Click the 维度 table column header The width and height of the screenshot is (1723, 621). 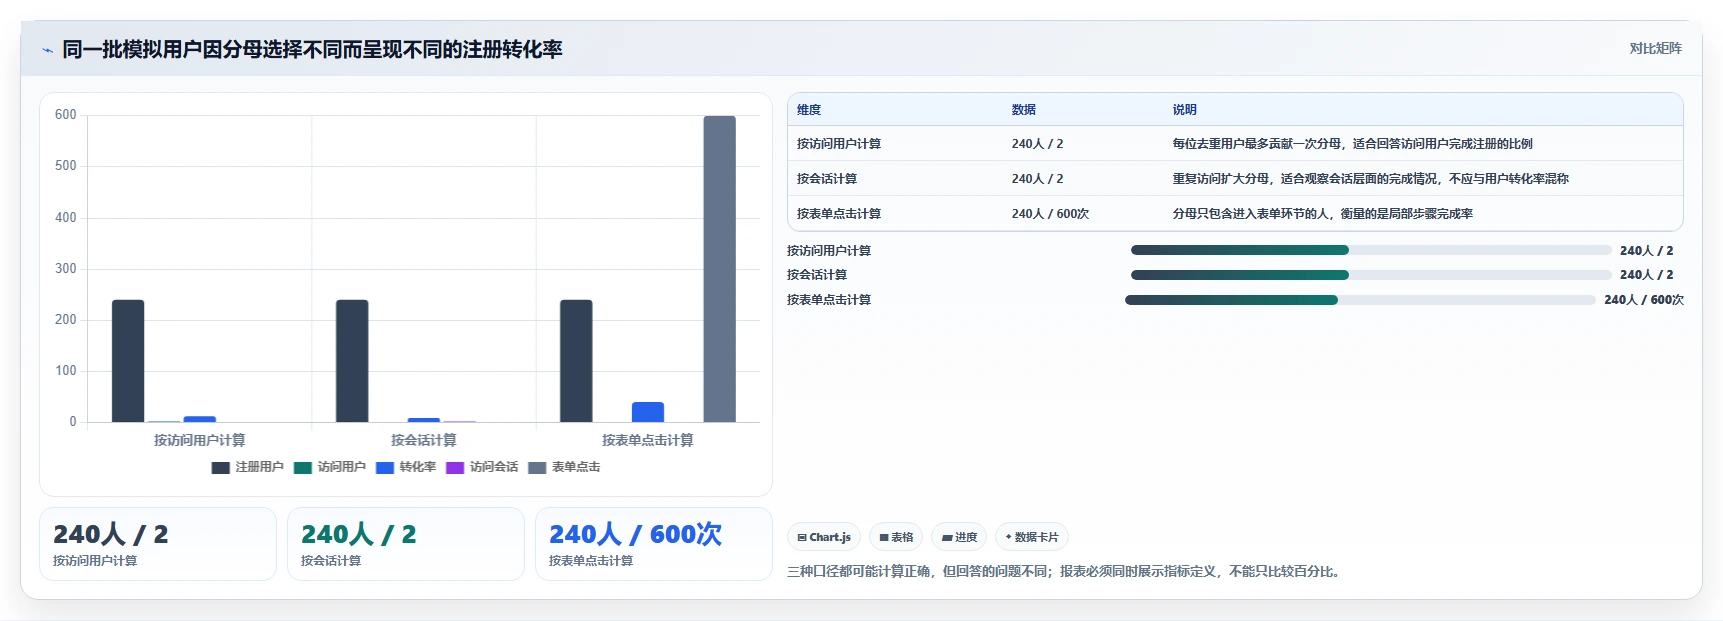pos(809,110)
